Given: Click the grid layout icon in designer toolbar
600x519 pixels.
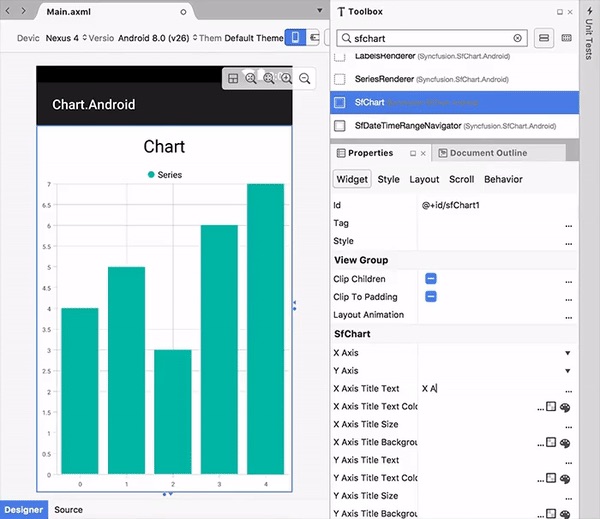Looking at the screenshot, I should [x=233, y=78].
